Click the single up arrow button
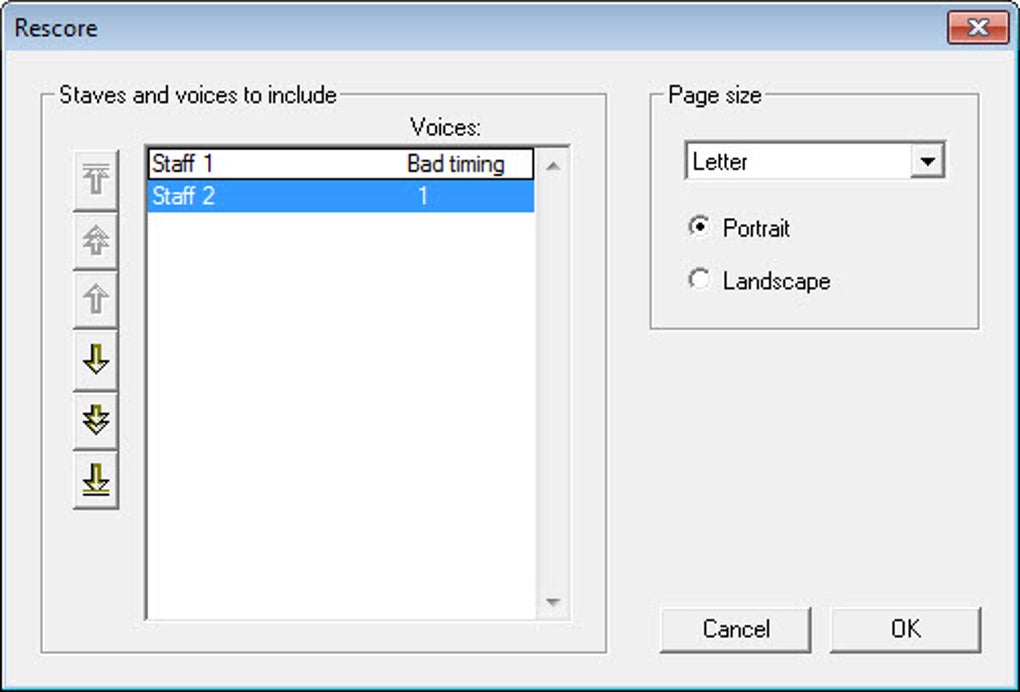This screenshot has width=1020, height=692. pyautogui.click(x=96, y=300)
